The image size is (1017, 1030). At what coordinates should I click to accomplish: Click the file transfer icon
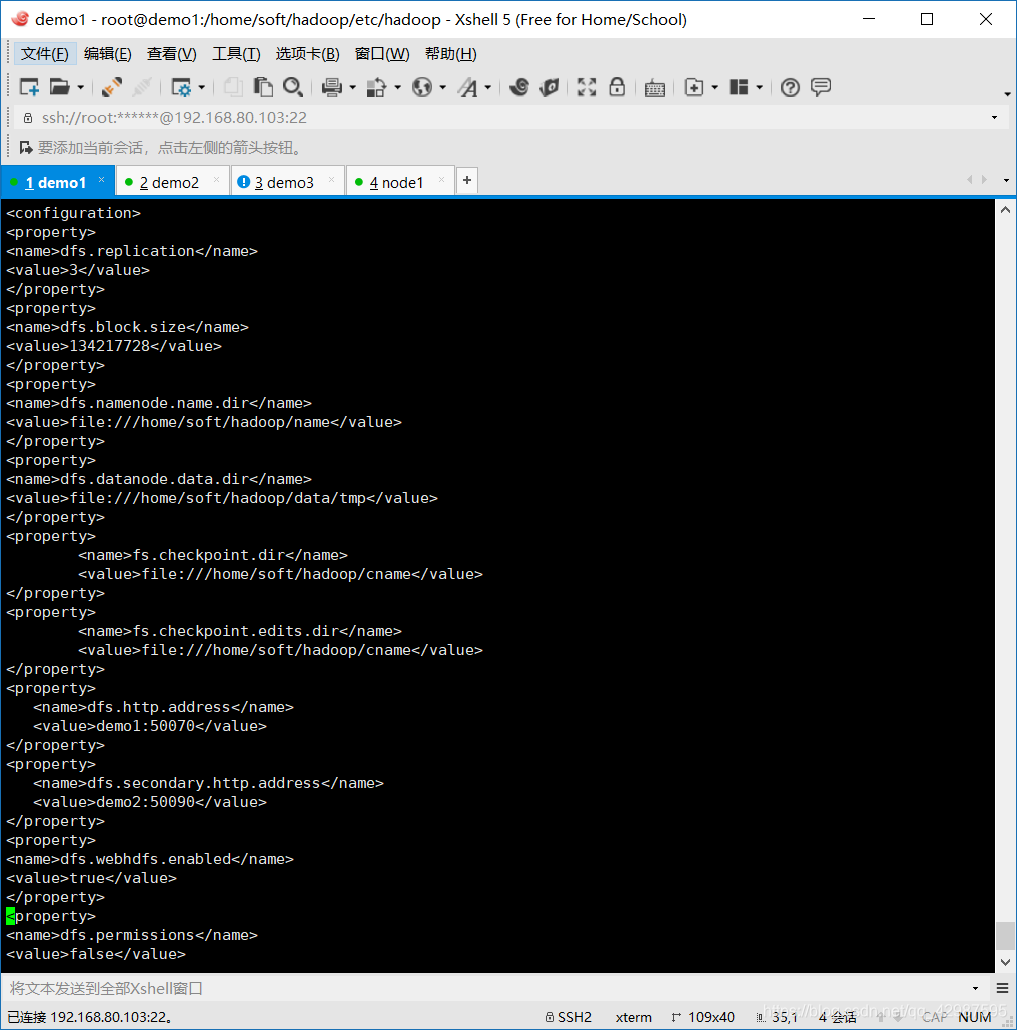point(376,87)
